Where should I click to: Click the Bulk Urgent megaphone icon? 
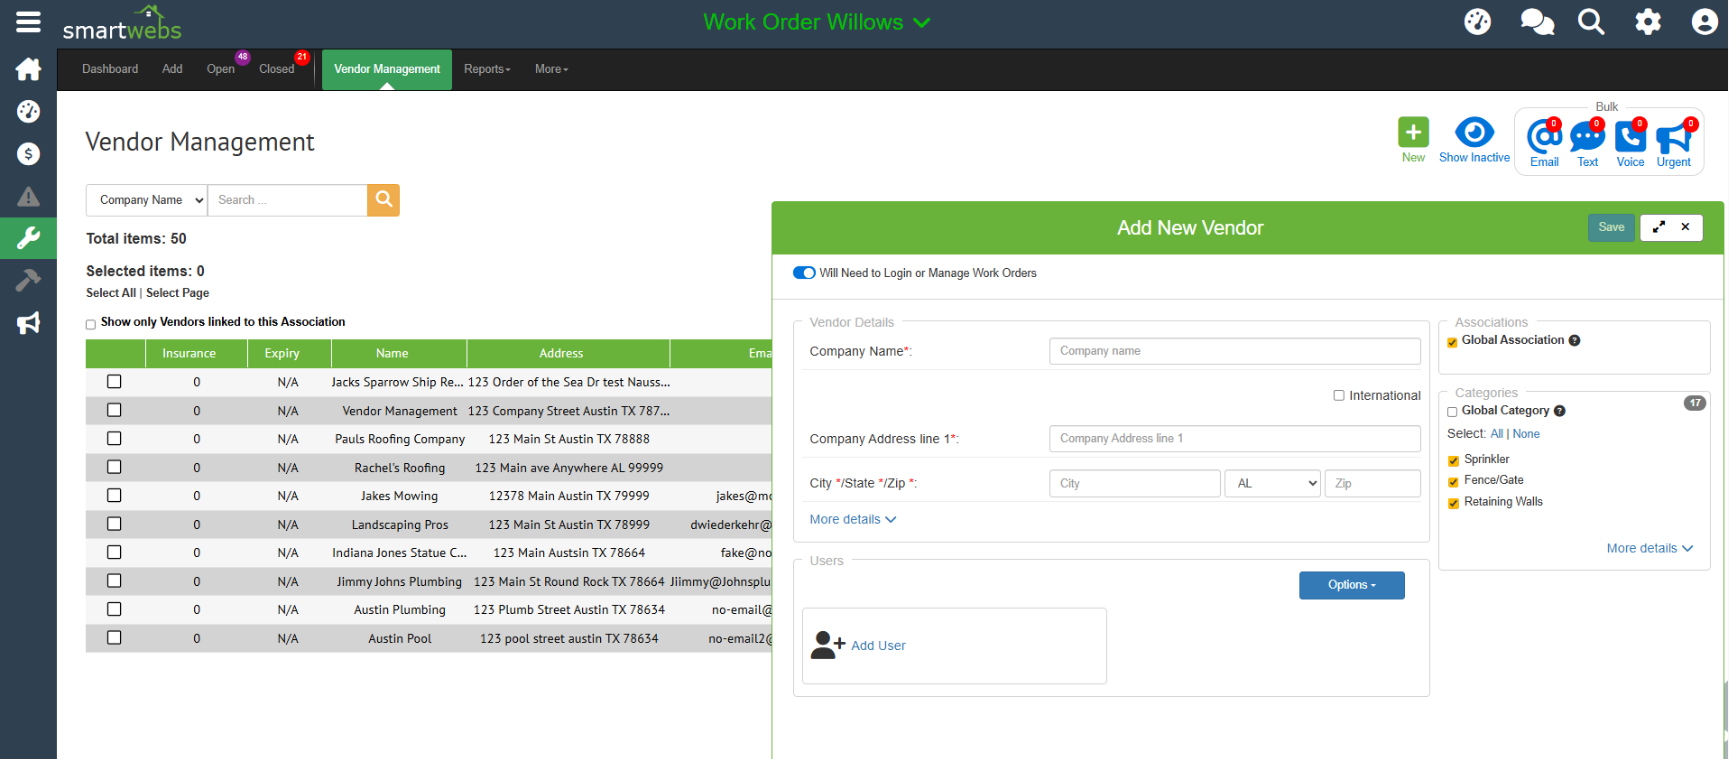point(1673,137)
